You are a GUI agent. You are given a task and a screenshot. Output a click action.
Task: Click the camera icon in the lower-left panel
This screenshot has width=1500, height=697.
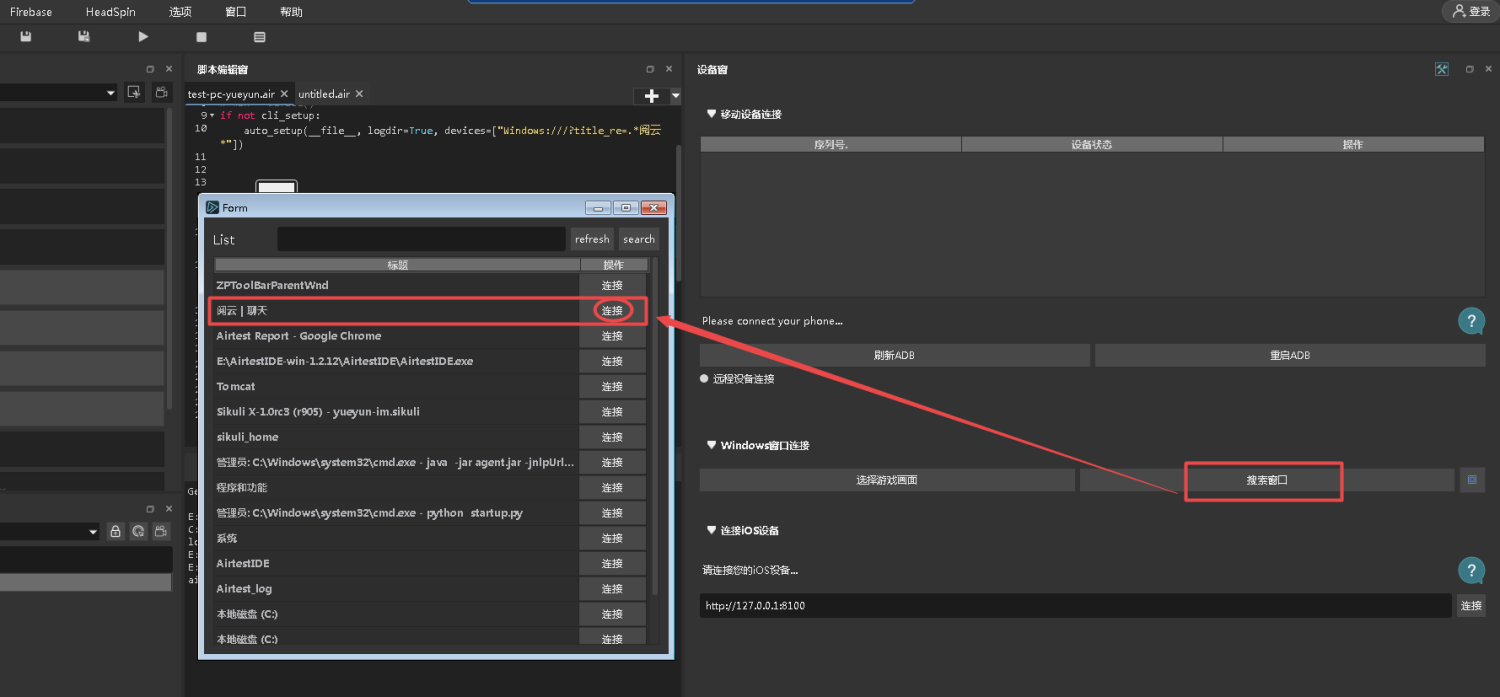point(161,532)
